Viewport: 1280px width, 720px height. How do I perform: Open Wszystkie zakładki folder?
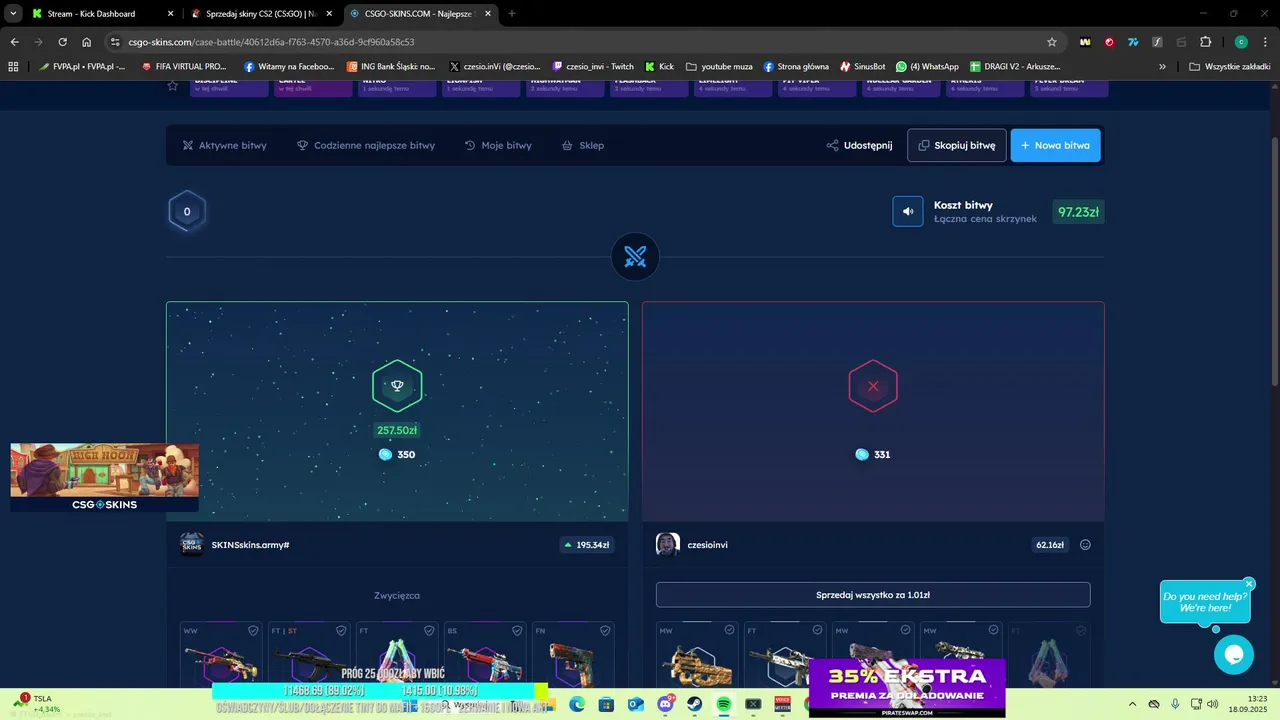1229,67
